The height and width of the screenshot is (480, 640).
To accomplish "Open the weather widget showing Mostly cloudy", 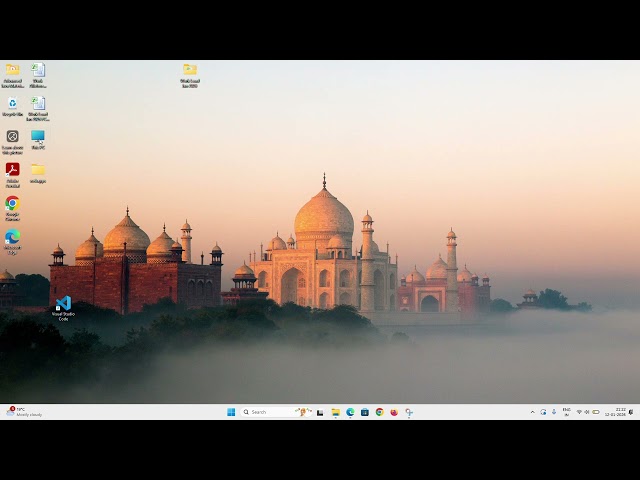I will click(x=24, y=412).
